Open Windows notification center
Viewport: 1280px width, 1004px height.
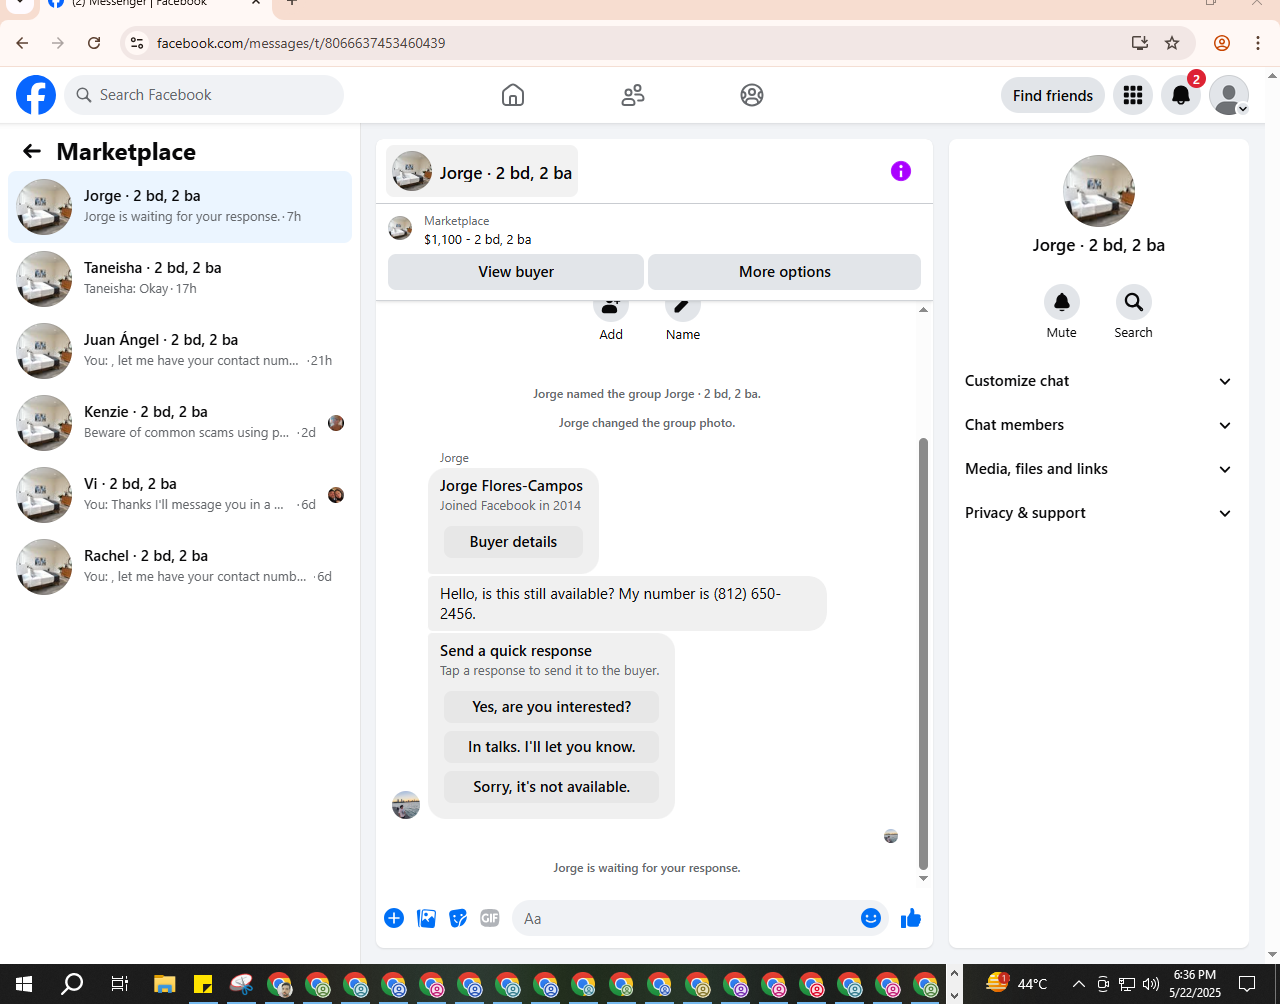[x=1247, y=984]
